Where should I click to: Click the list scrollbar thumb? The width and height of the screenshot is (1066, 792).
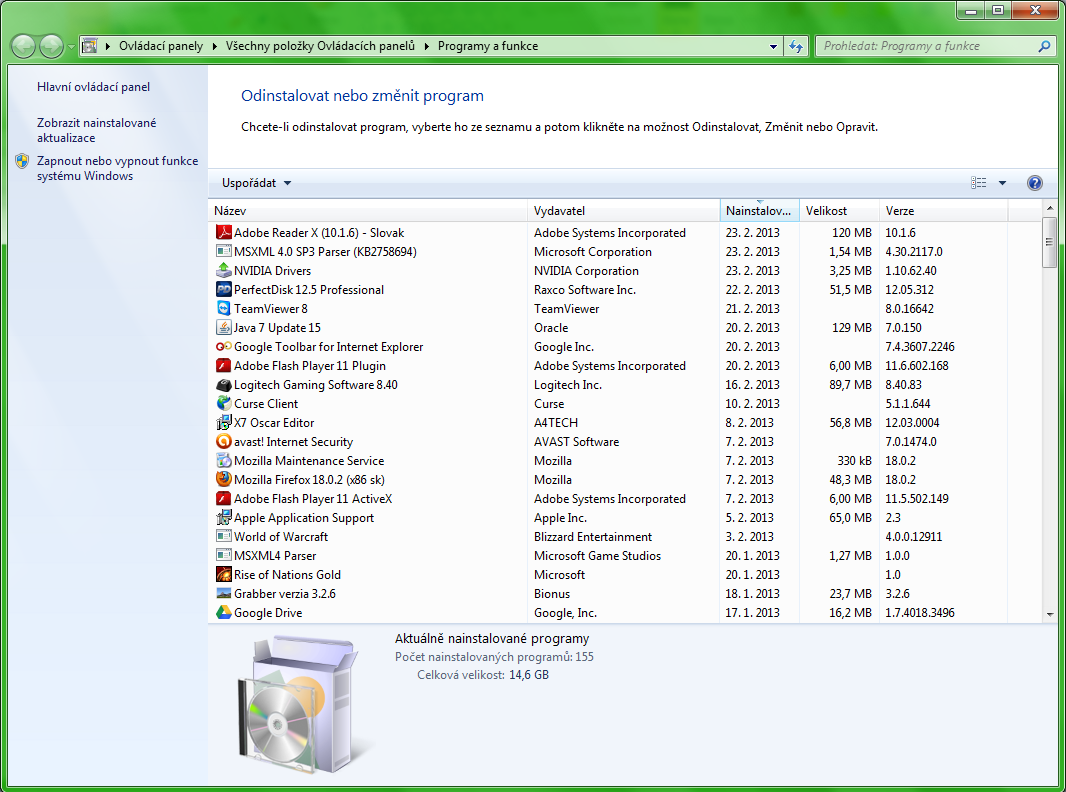click(x=1049, y=242)
